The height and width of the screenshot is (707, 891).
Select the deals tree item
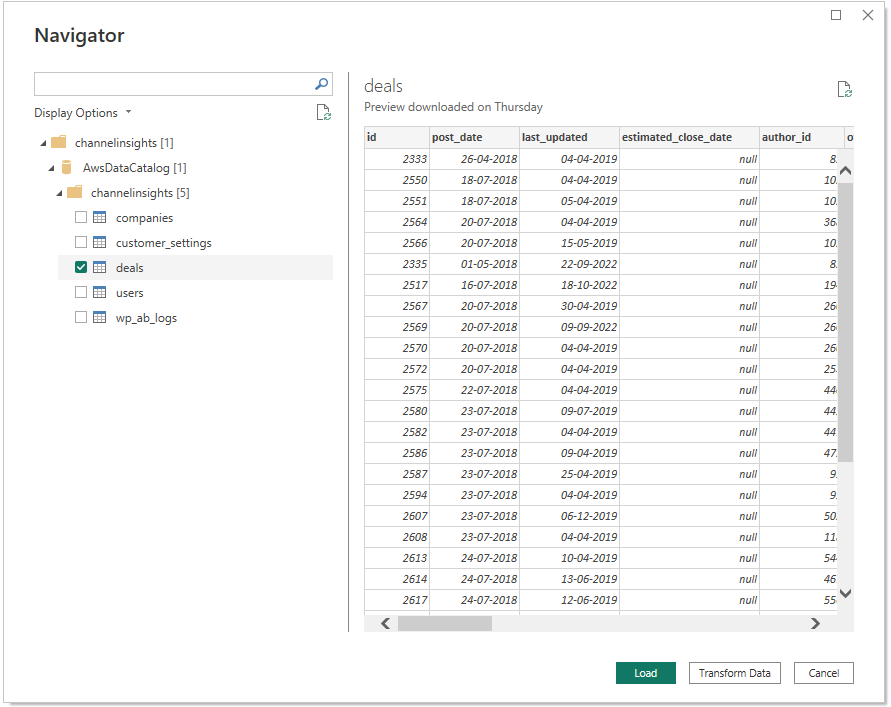[130, 268]
